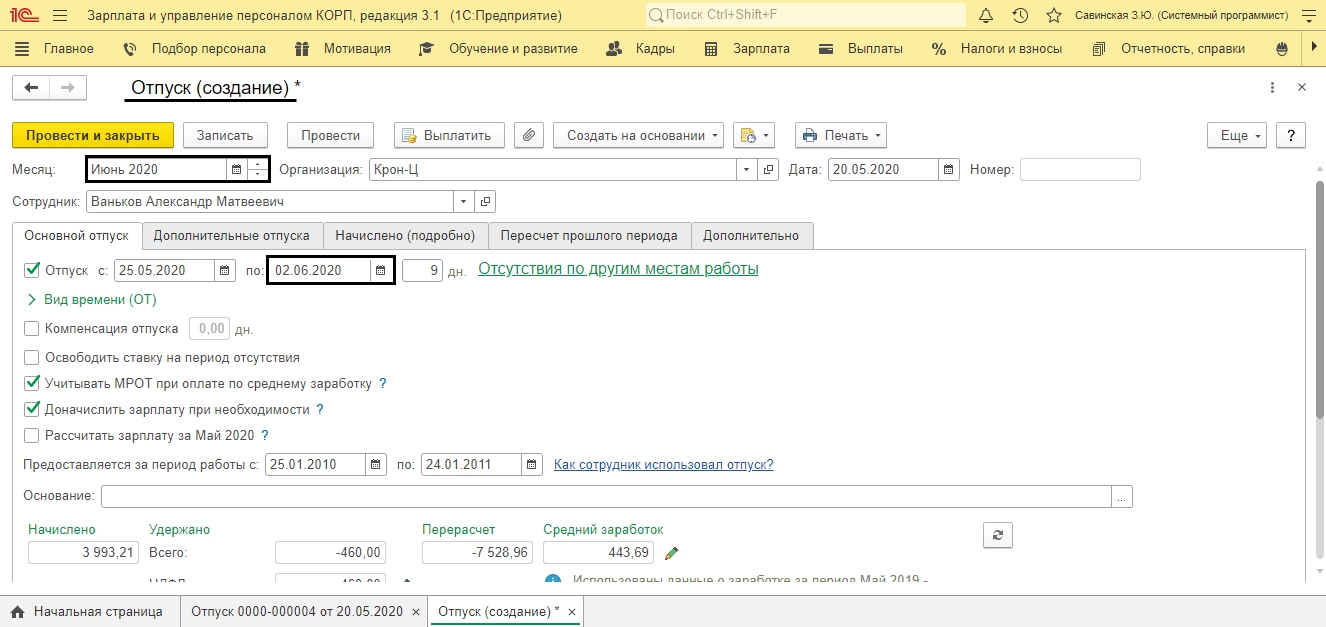Open Основание selection ellipsis button
The width and height of the screenshot is (1326, 627).
click(1122, 497)
